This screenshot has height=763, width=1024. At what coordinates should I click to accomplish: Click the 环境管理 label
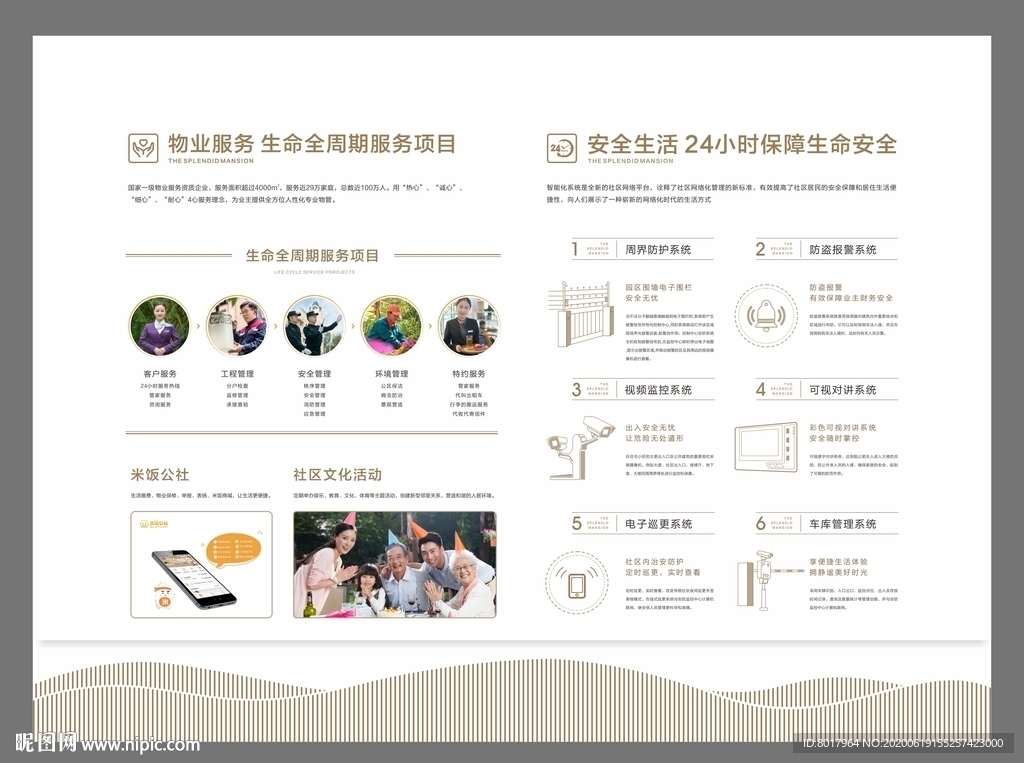pos(391,374)
